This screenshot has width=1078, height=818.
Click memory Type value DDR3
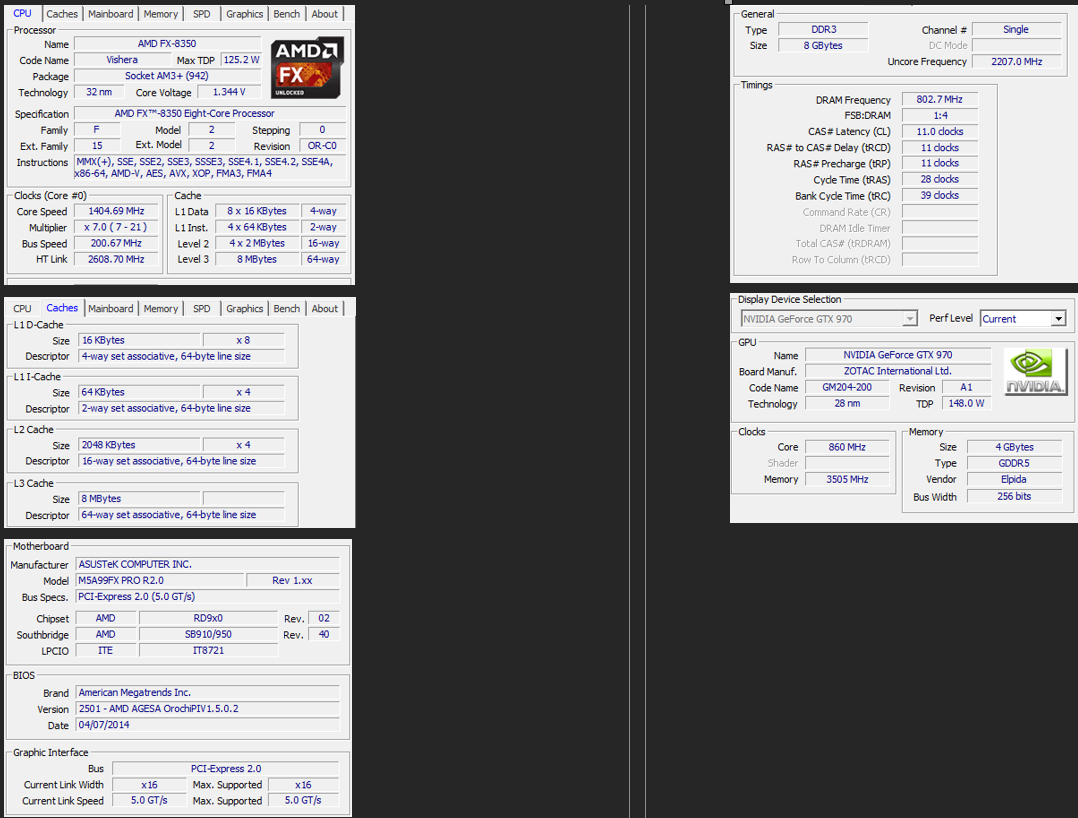coord(823,30)
